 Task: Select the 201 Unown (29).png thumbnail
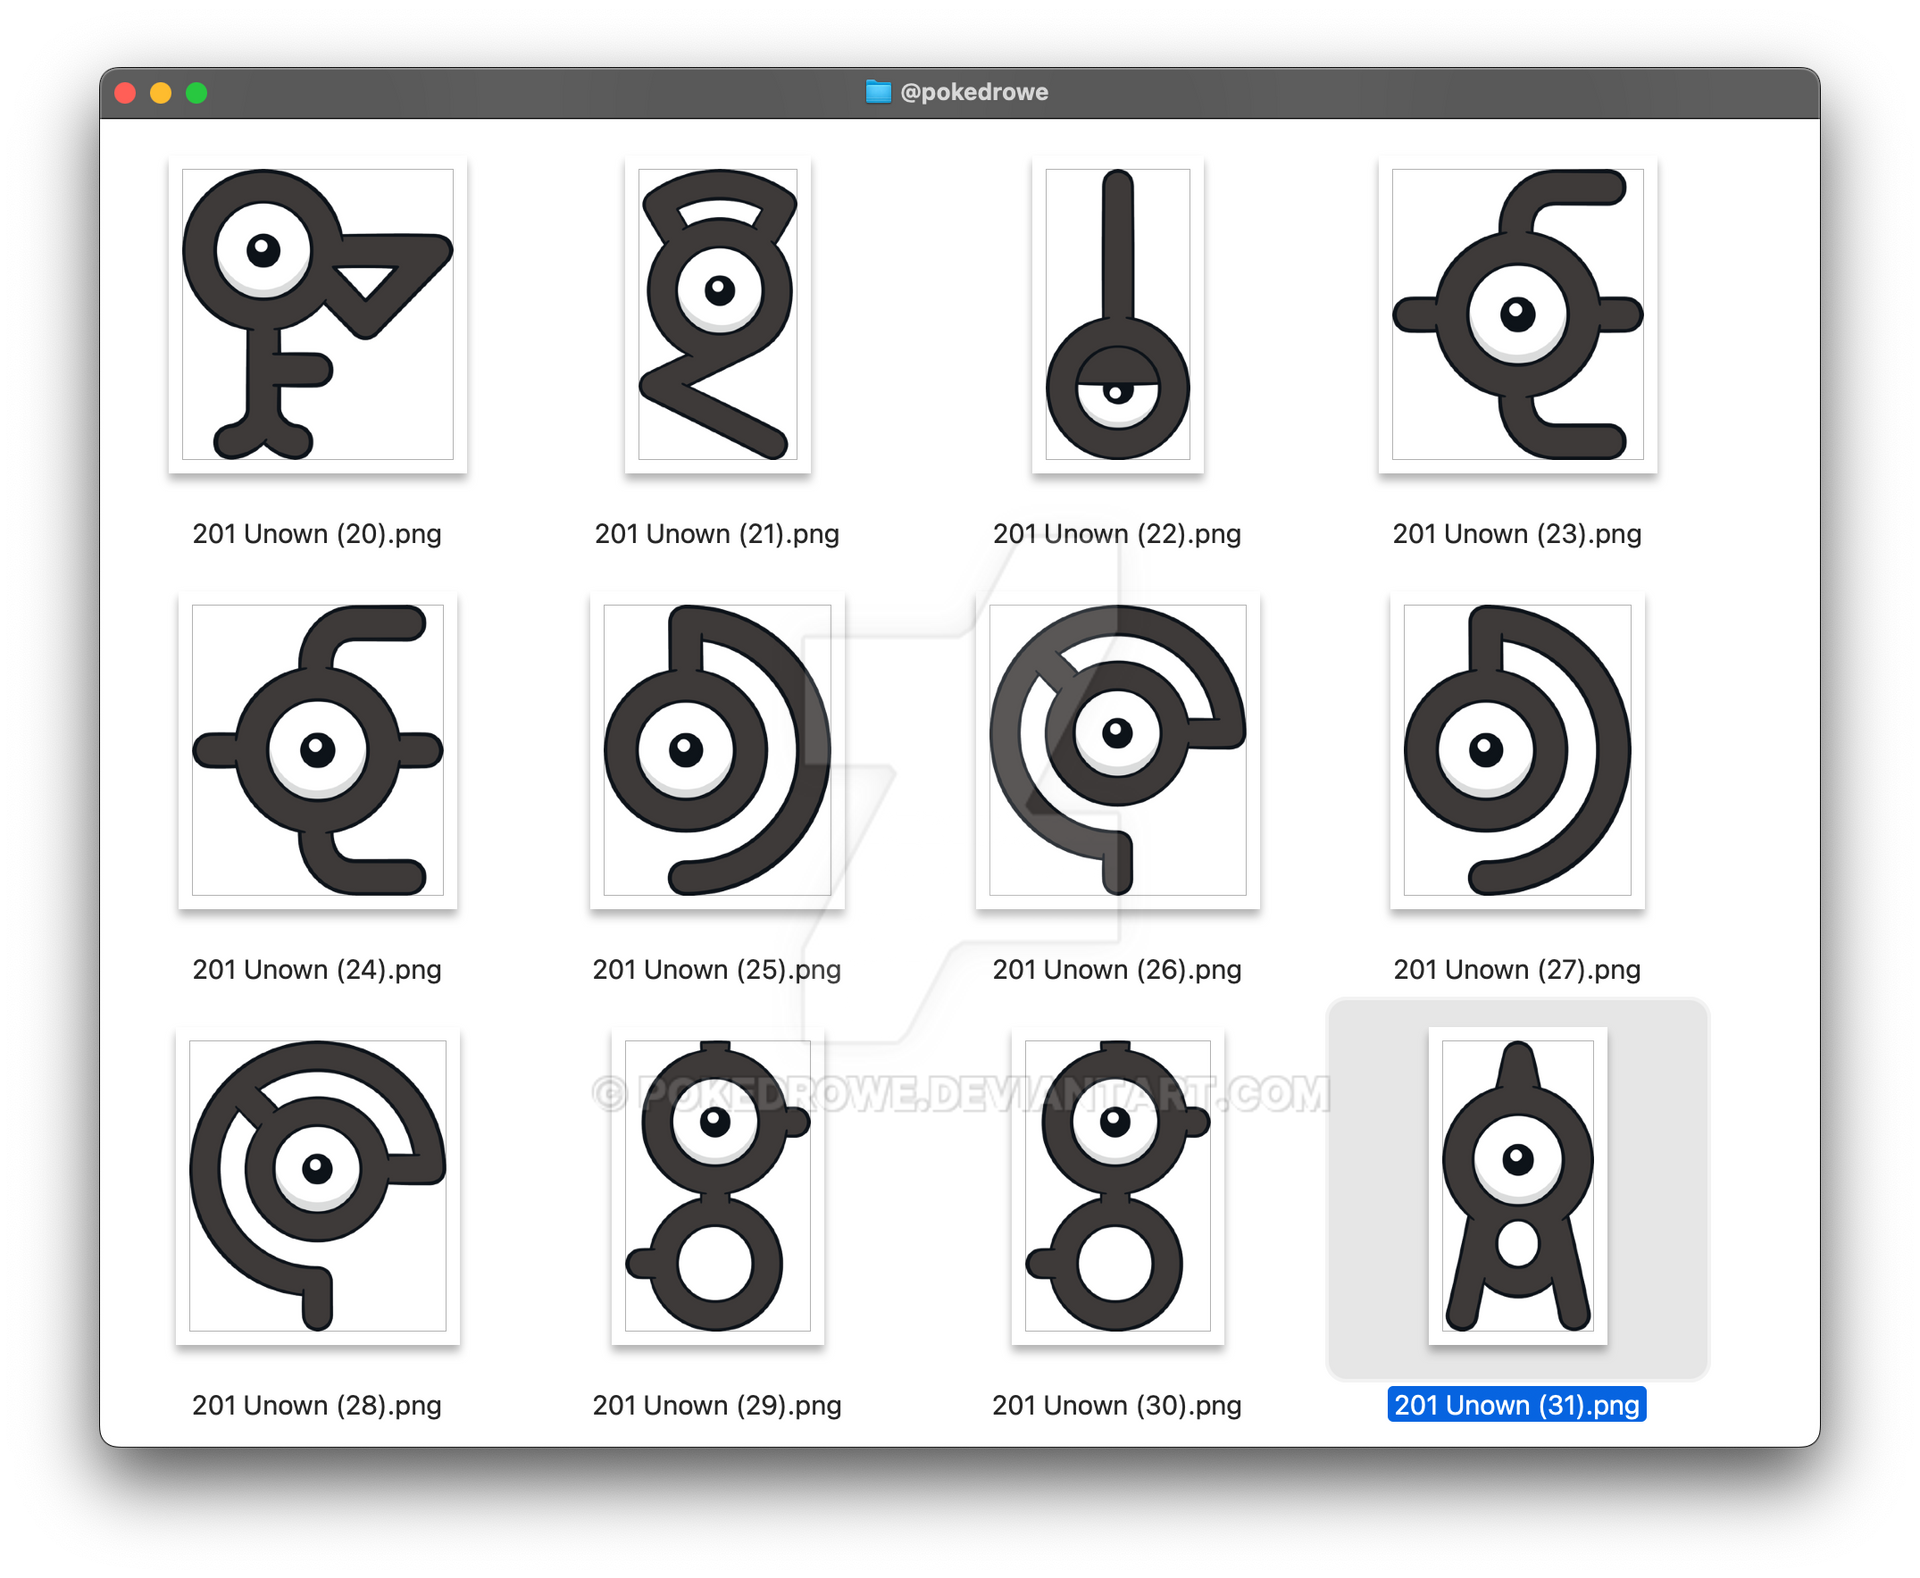click(717, 1186)
